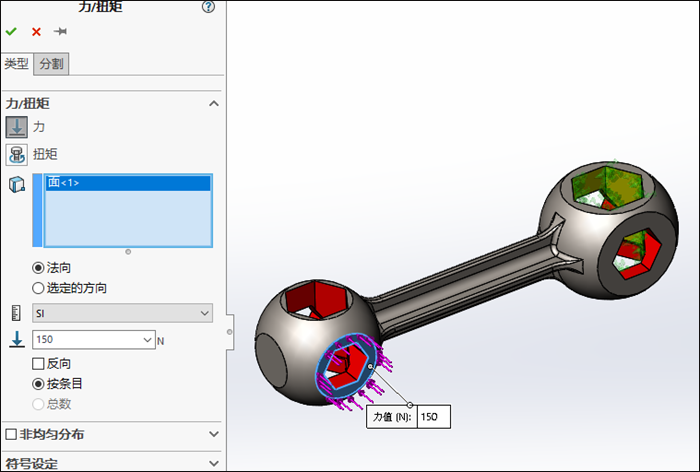Select the 选定的方向 radio option
This screenshot has height=472, width=700.
[38, 288]
